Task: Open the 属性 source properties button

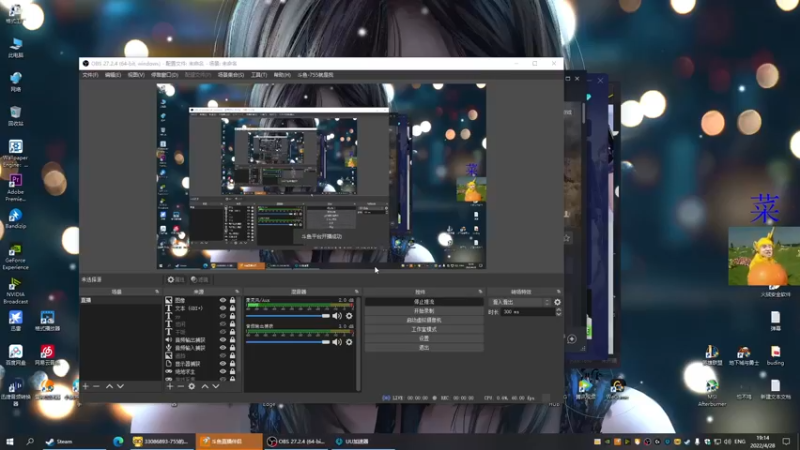Action: point(176,280)
